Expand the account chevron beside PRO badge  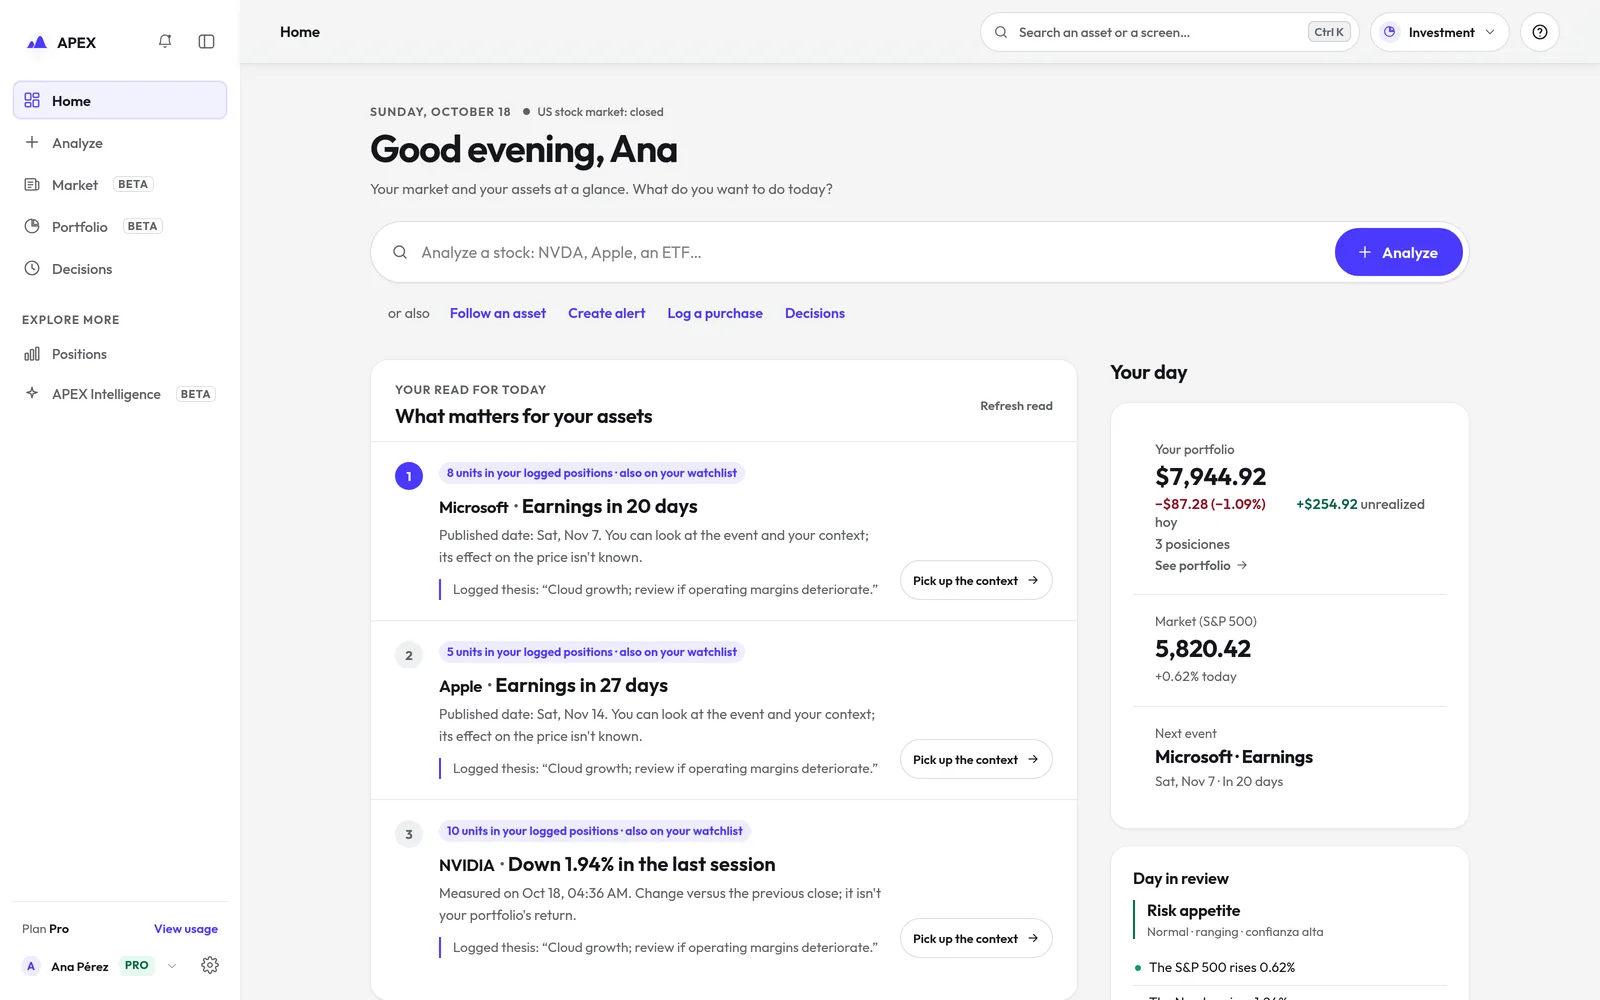(x=172, y=966)
